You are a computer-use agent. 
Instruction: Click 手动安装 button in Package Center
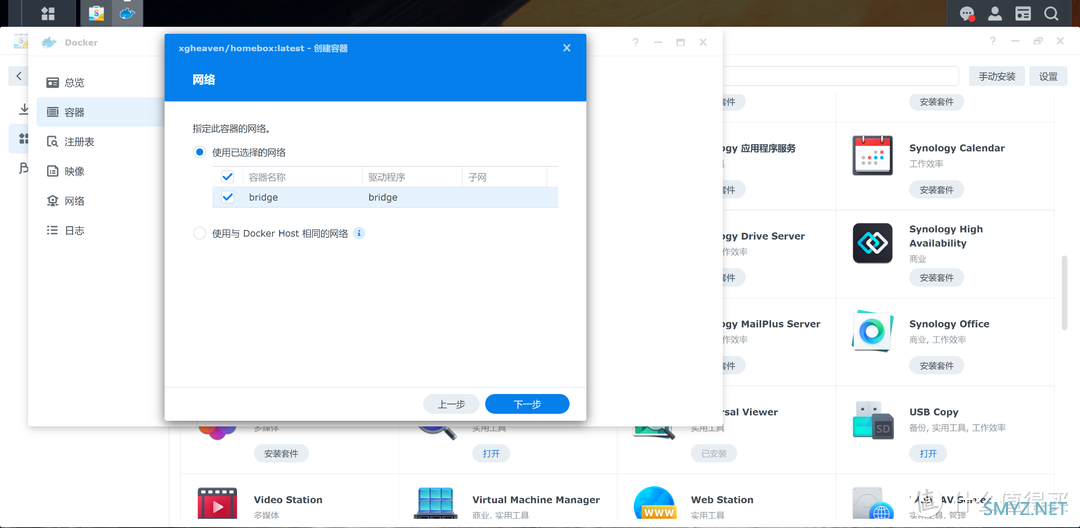[997, 76]
